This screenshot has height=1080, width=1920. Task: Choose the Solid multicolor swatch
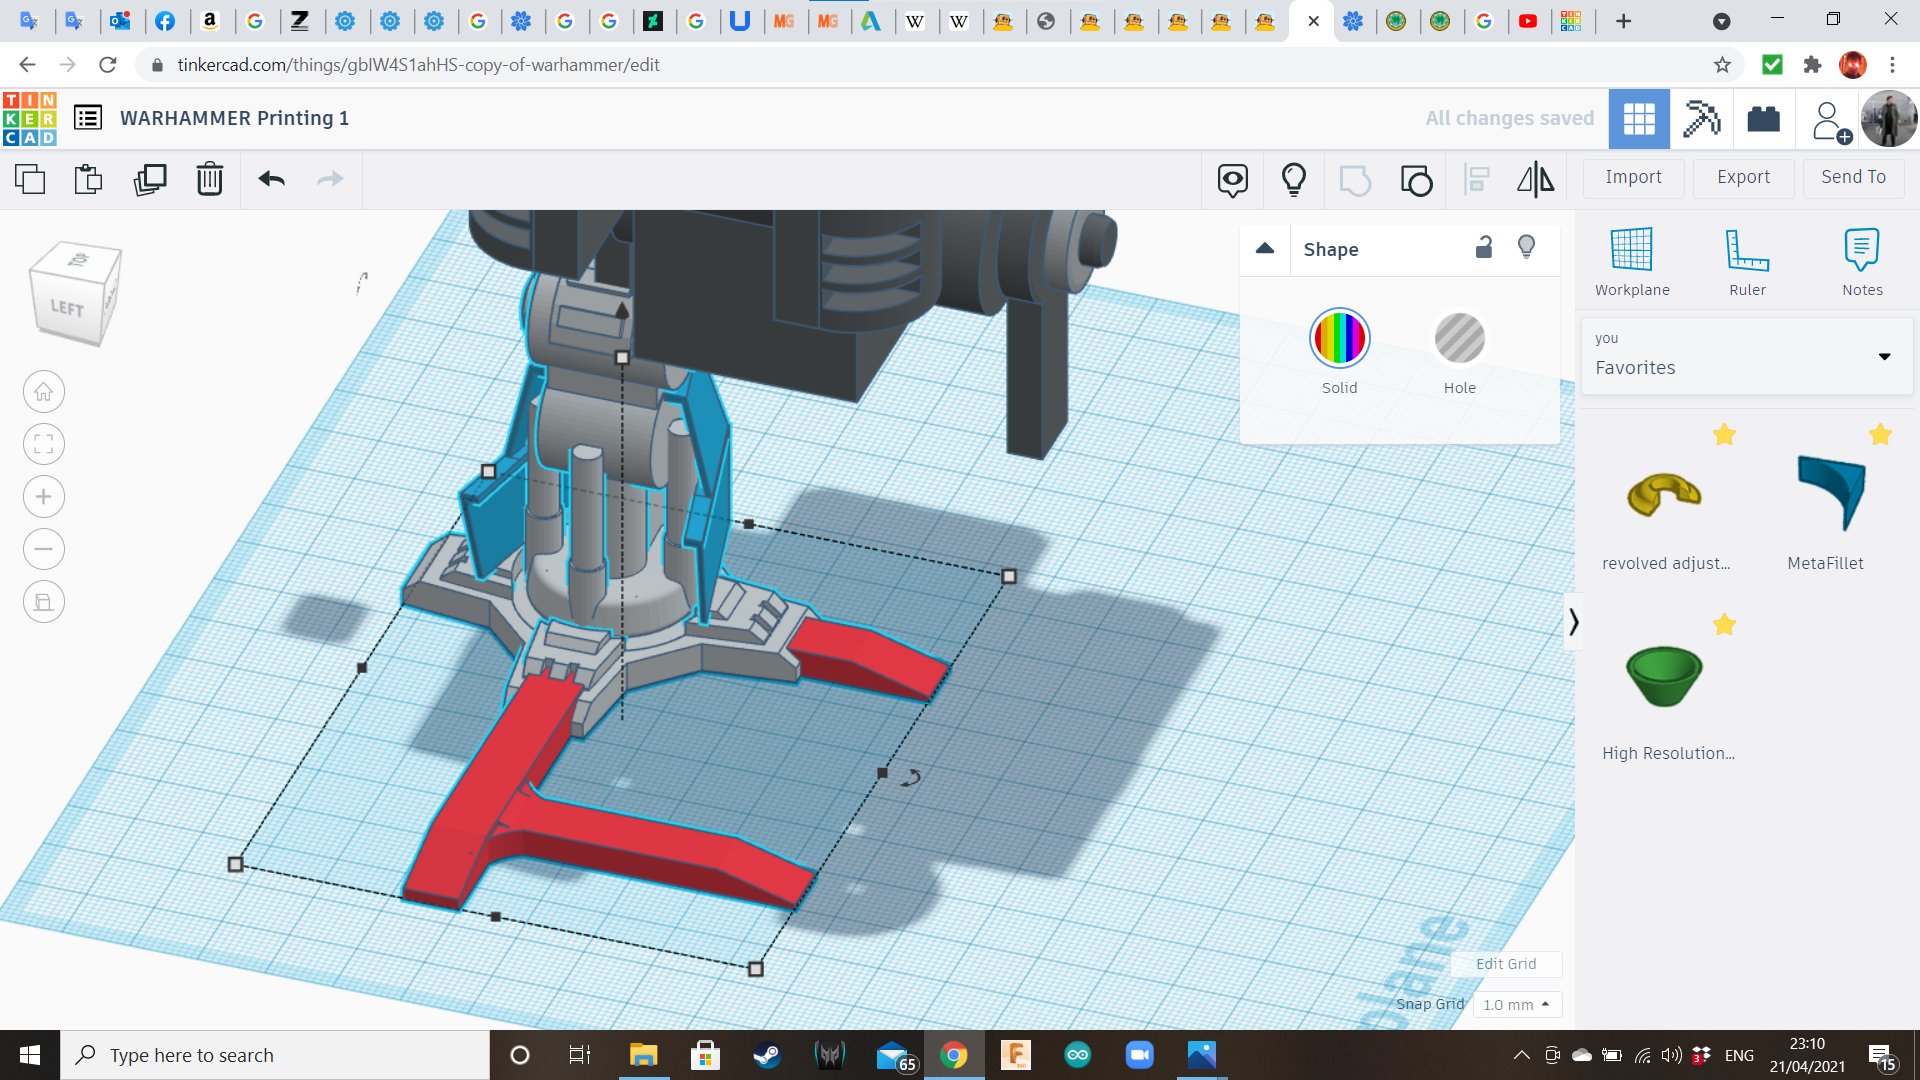1339,338
